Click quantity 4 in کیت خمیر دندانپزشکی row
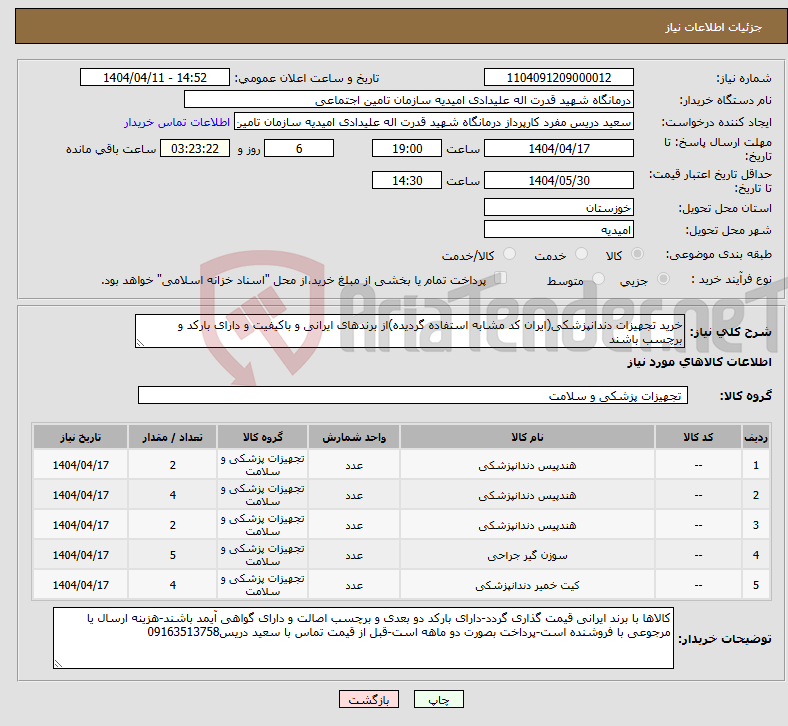 [x=172, y=585]
